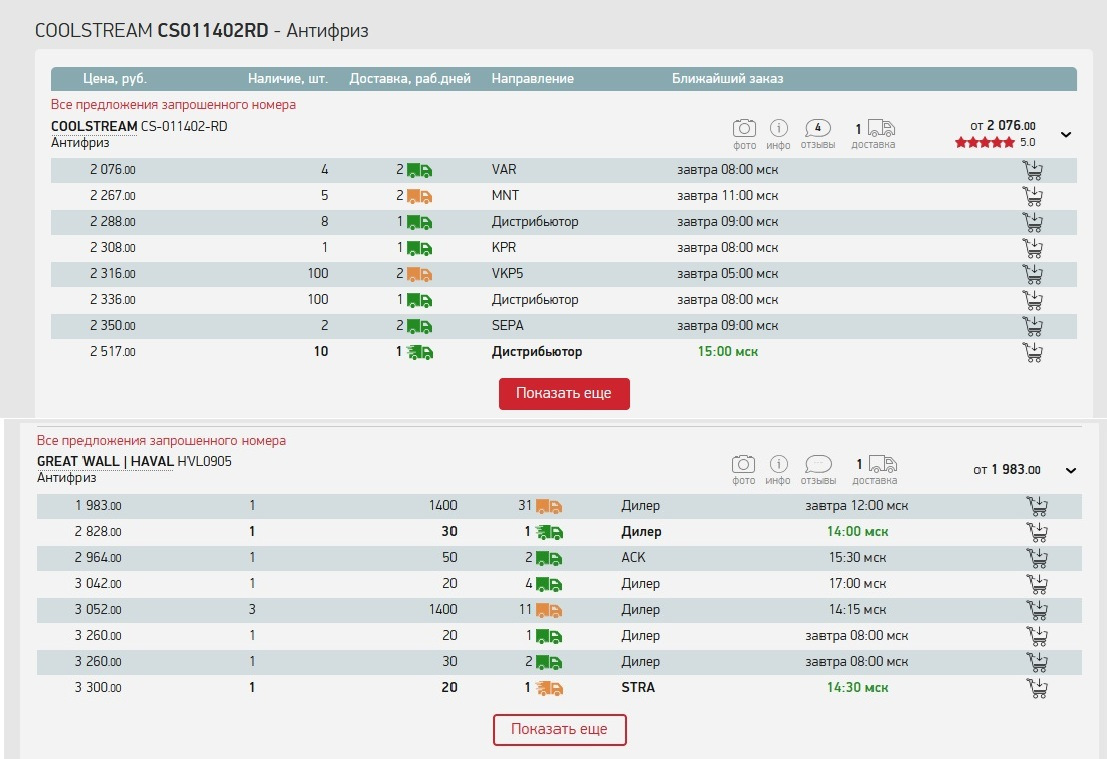Add the STRA 3 300.00 offer to cart
The image size is (1107, 759).
coord(1038,688)
